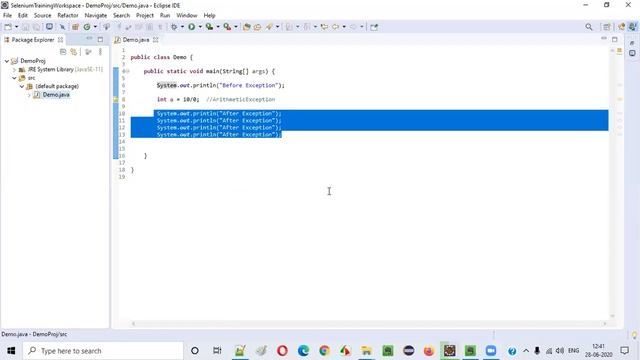The height and width of the screenshot is (360, 640).
Task: Open the Help menu
Action: [209, 16]
